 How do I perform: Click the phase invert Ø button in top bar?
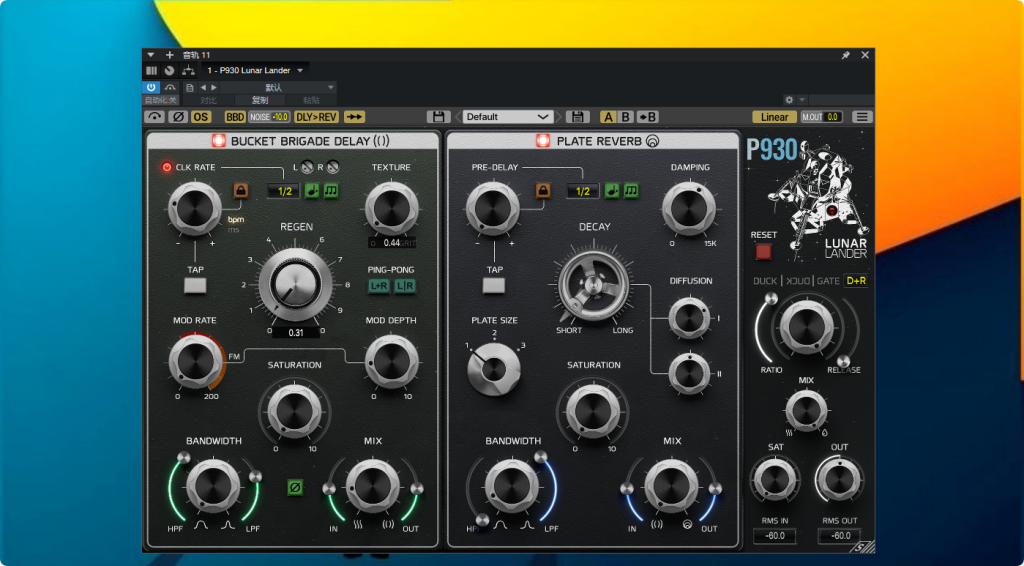click(x=178, y=117)
